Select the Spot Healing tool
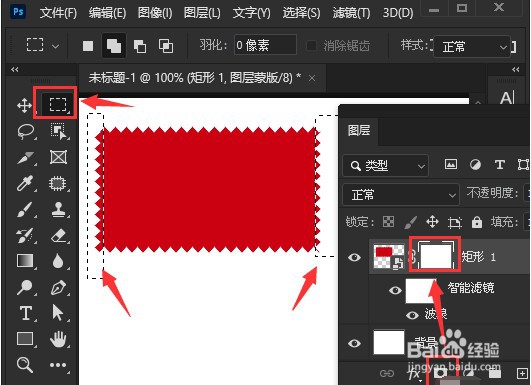Image resolution: width=531 pixels, height=385 pixels. pos(58,183)
